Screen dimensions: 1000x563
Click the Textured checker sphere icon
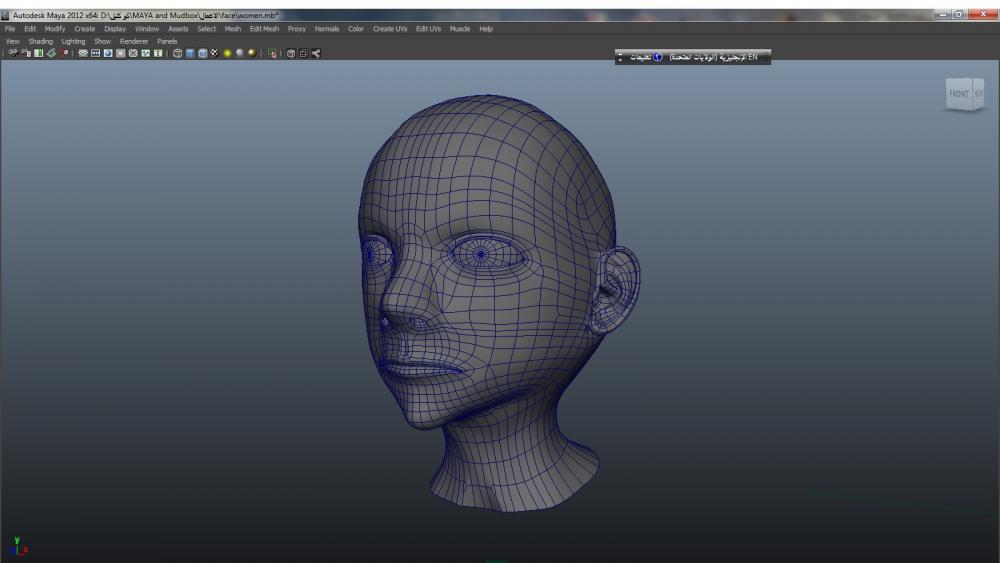click(x=214, y=53)
